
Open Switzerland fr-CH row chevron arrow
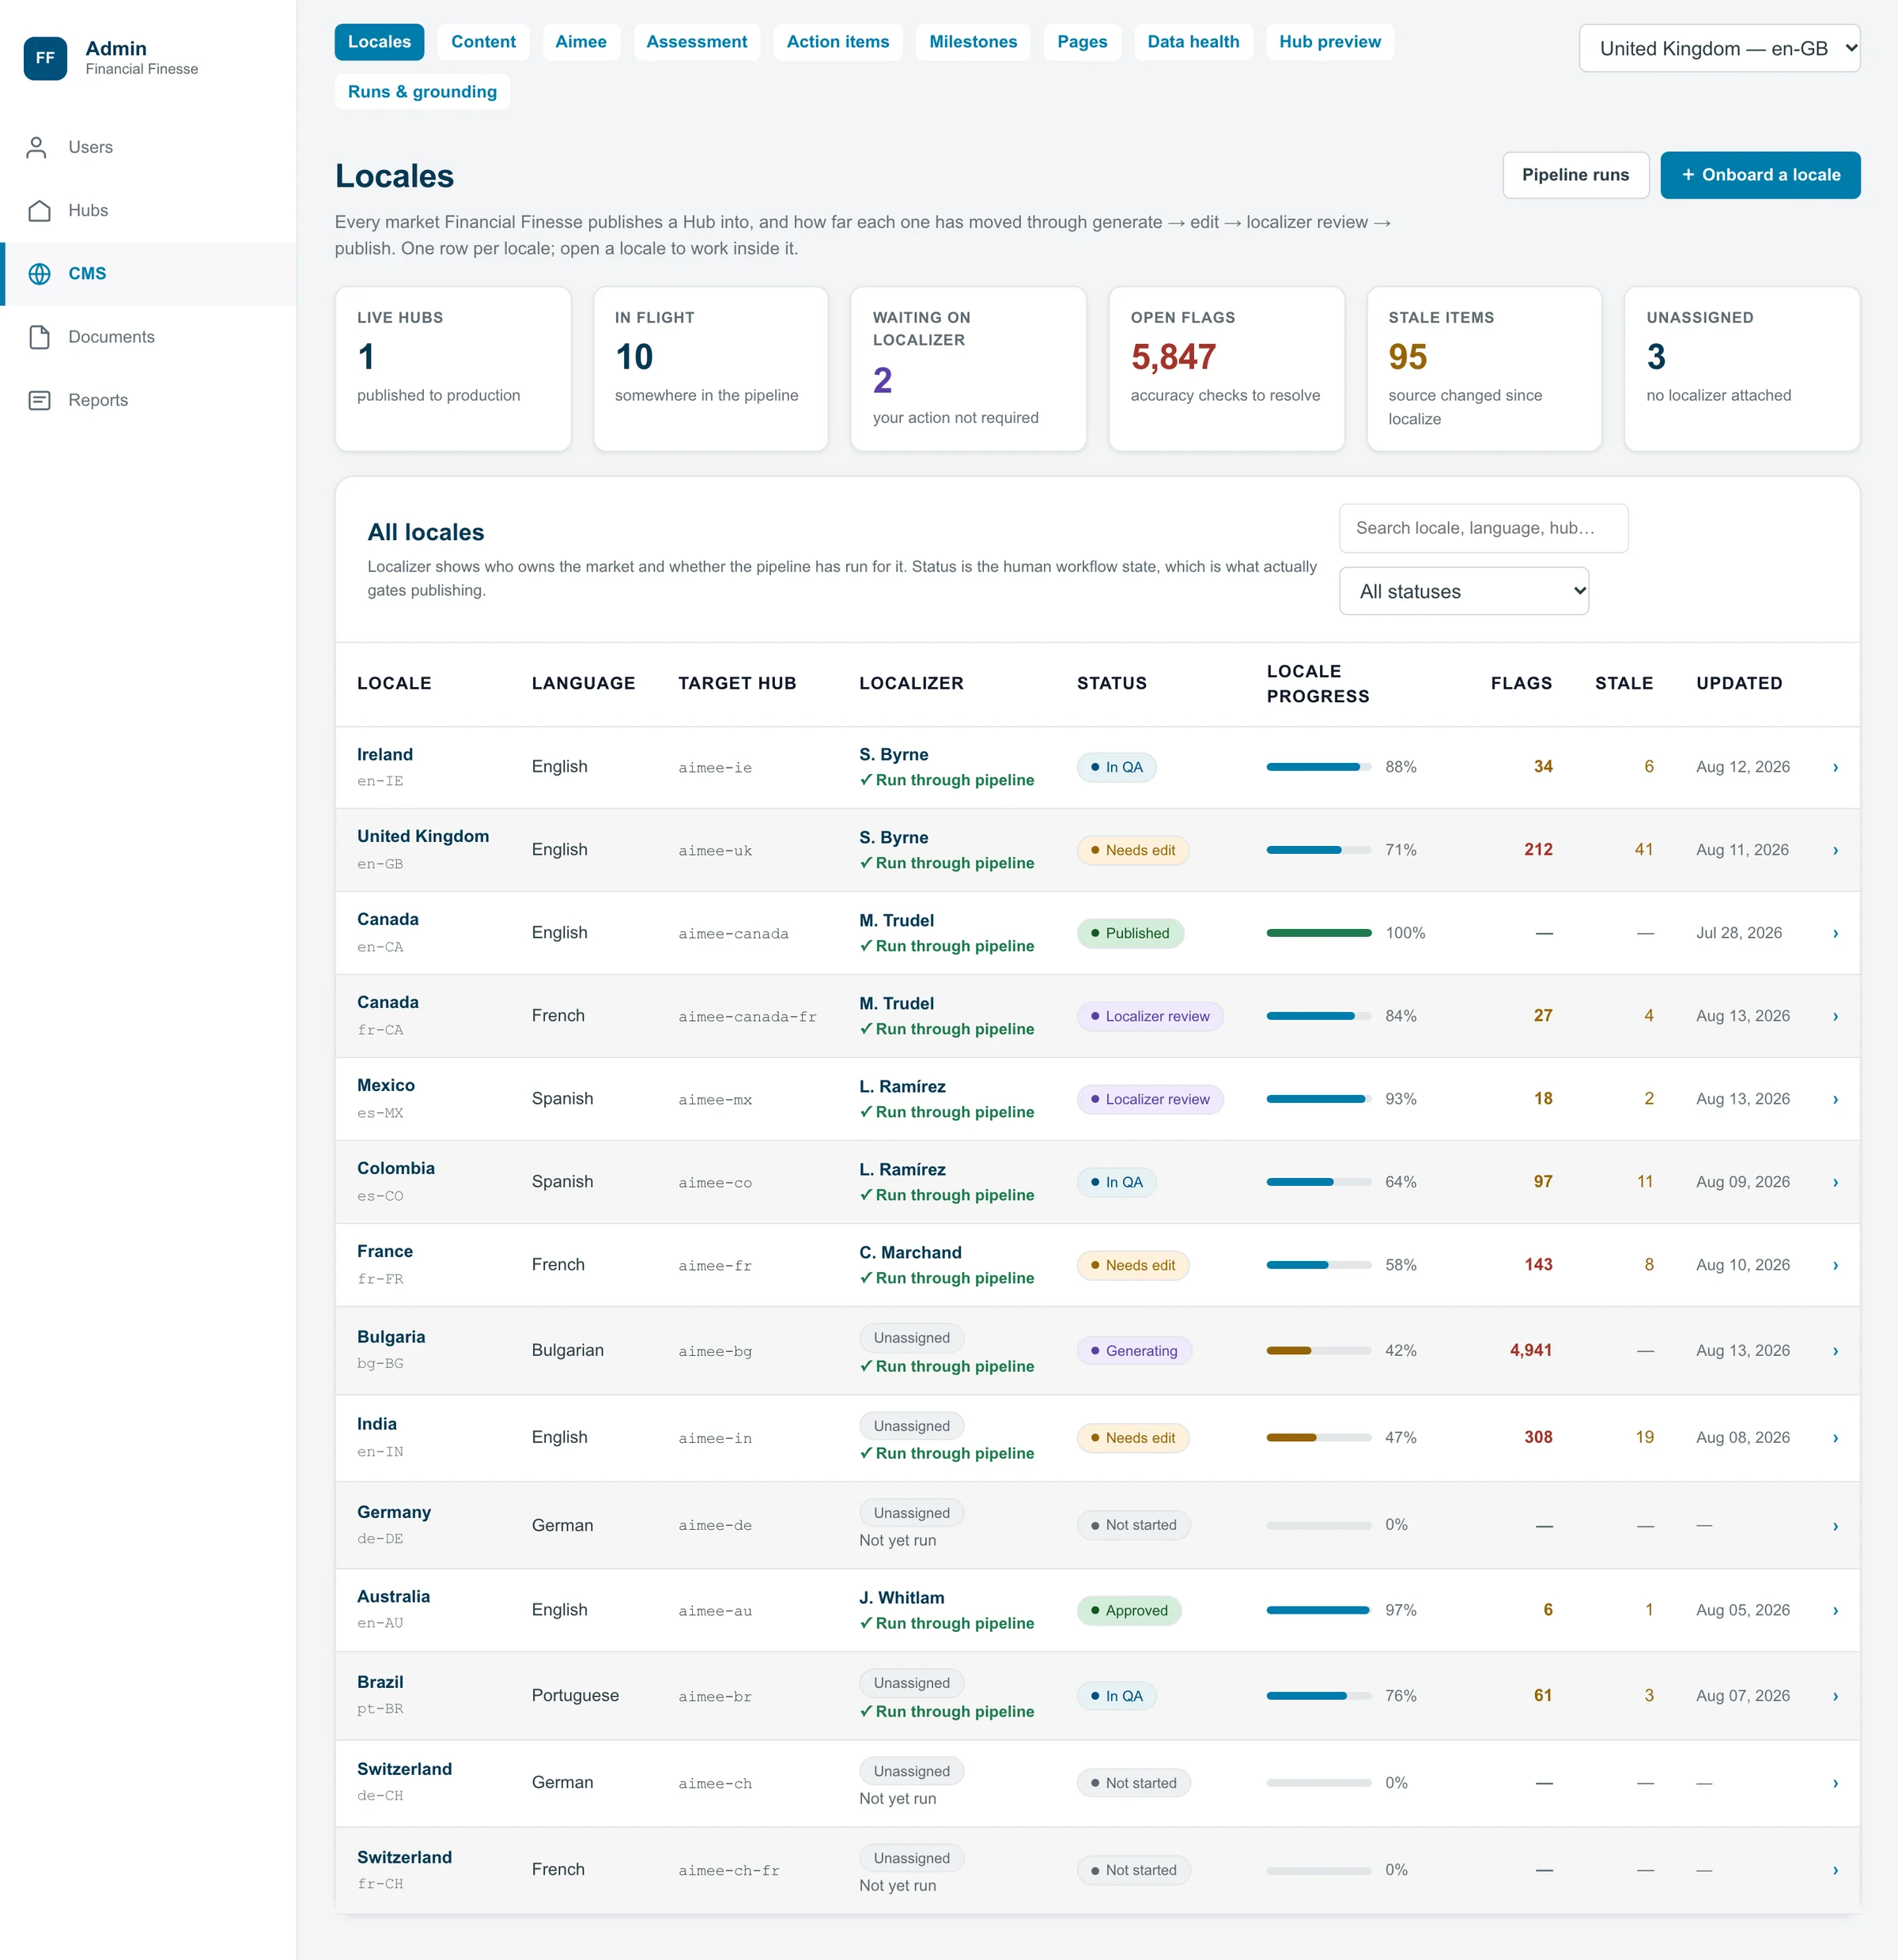[x=1835, y=1871]
